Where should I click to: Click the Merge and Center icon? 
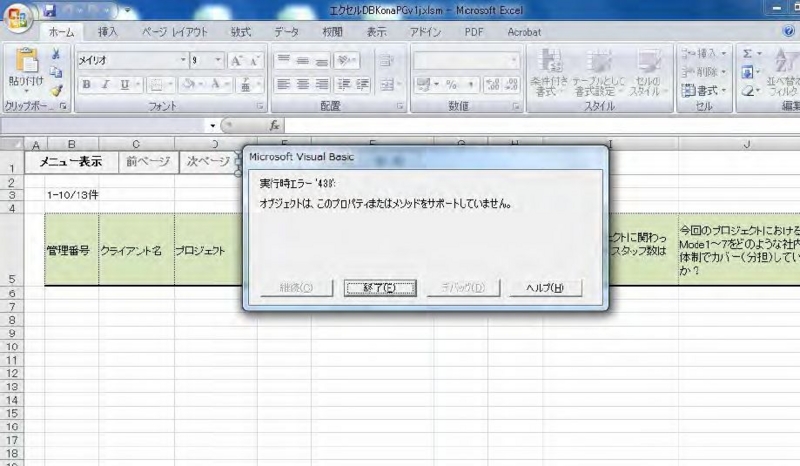[x=387, y=84]
